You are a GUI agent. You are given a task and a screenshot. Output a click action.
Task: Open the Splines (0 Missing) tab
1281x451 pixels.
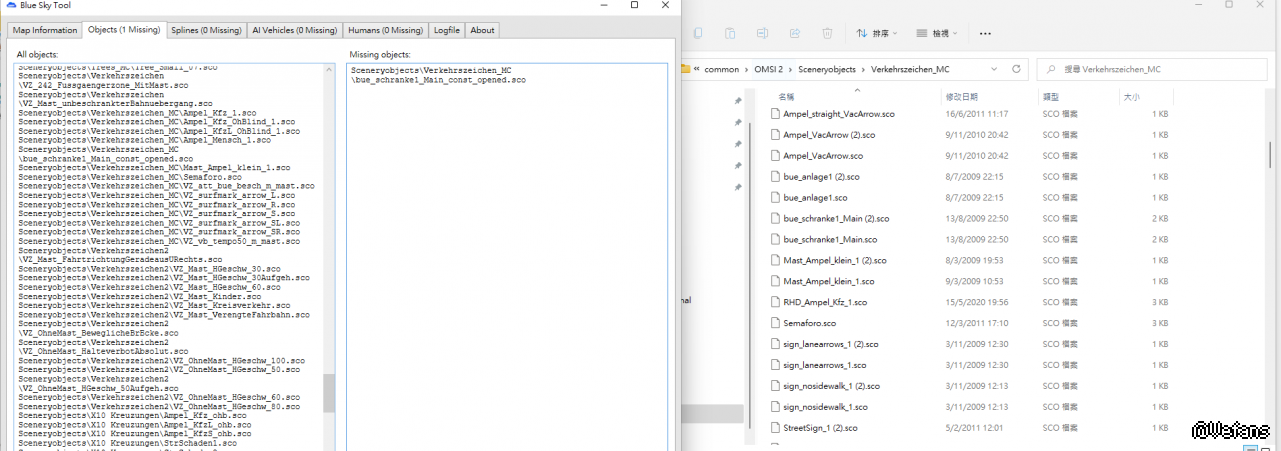point(206,30)
